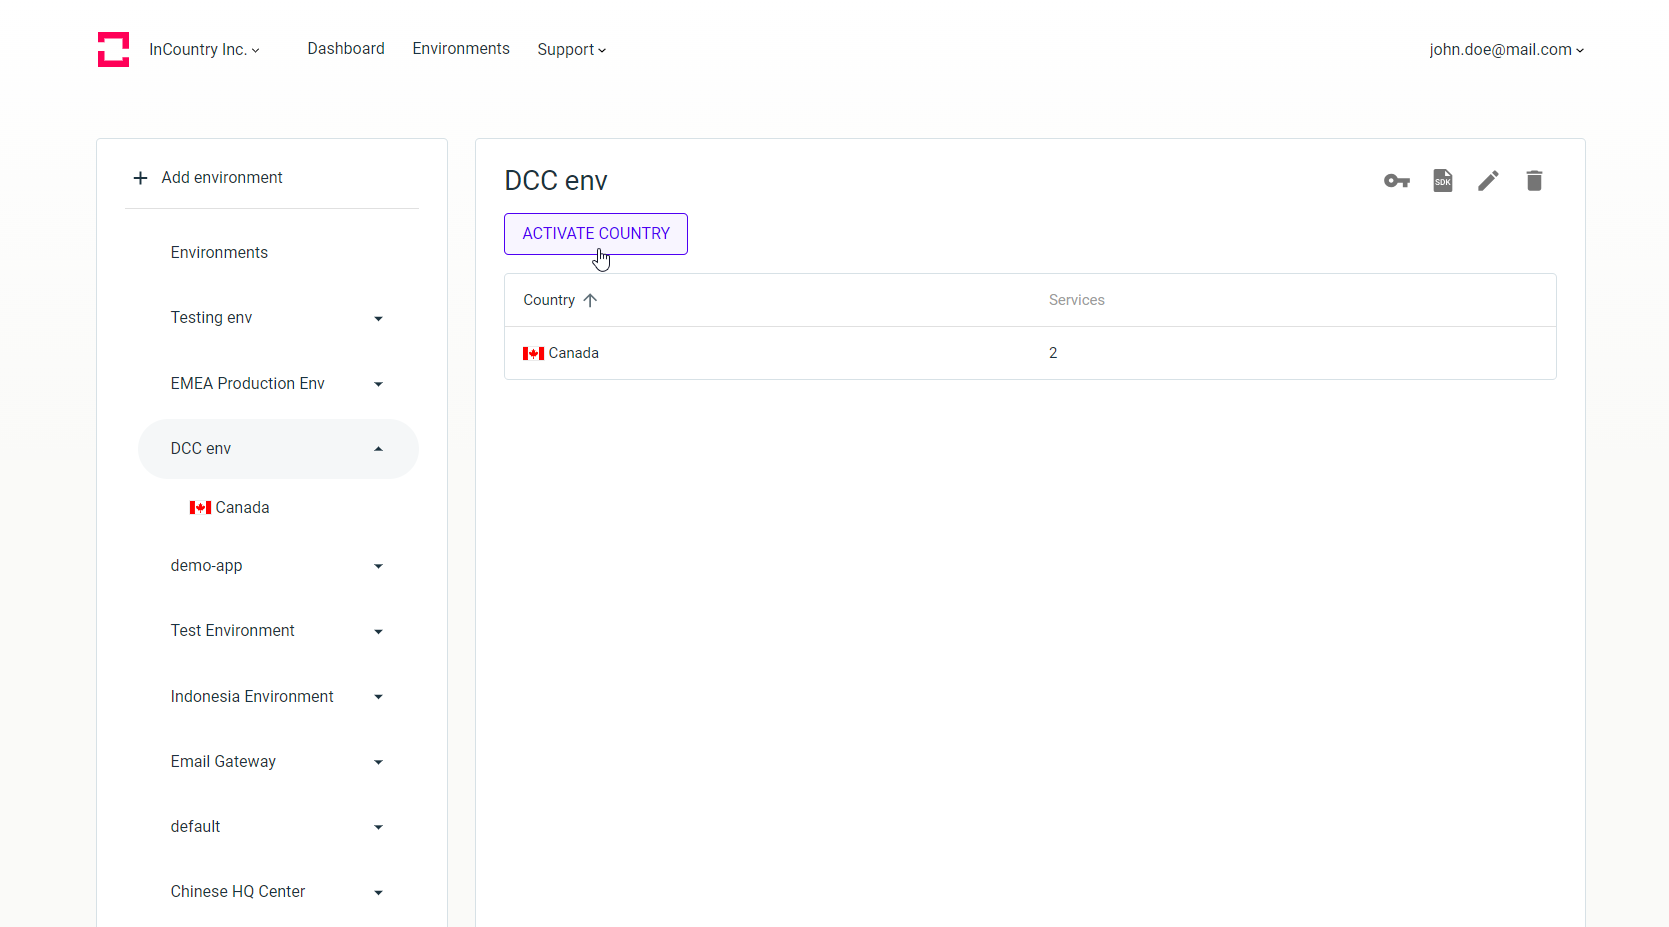Open the Chinese HQ Center environment
This screenshot has height=927, width=1669.
click(237, 892)
